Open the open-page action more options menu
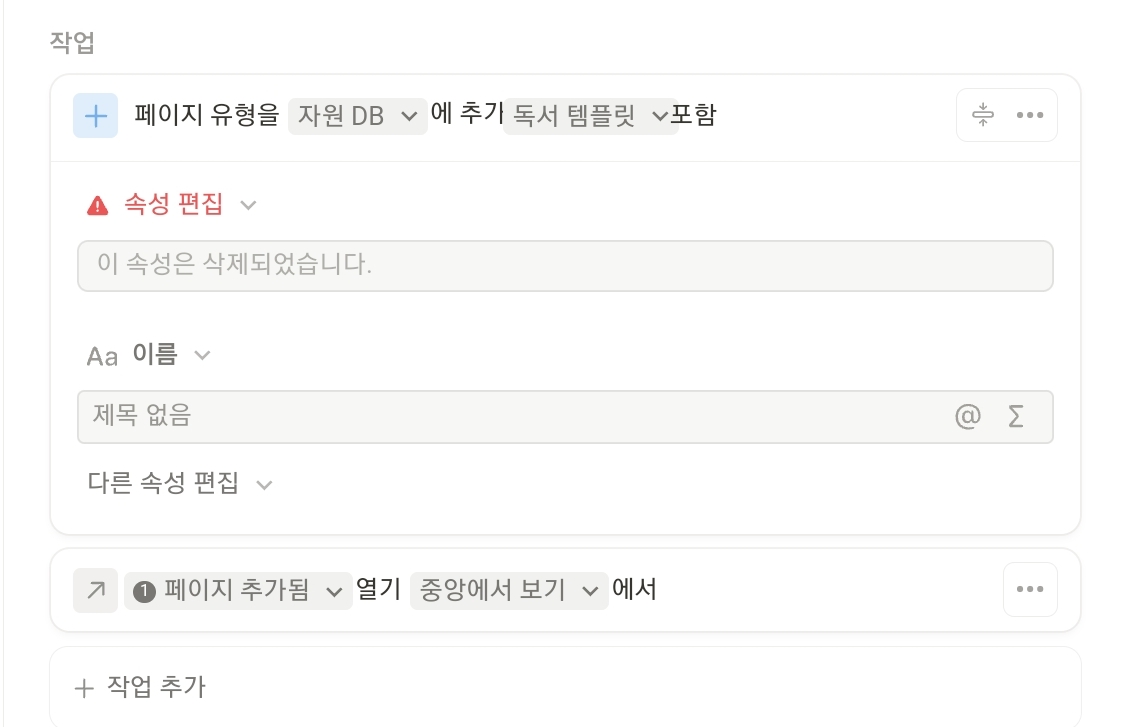 [1030, 589]
